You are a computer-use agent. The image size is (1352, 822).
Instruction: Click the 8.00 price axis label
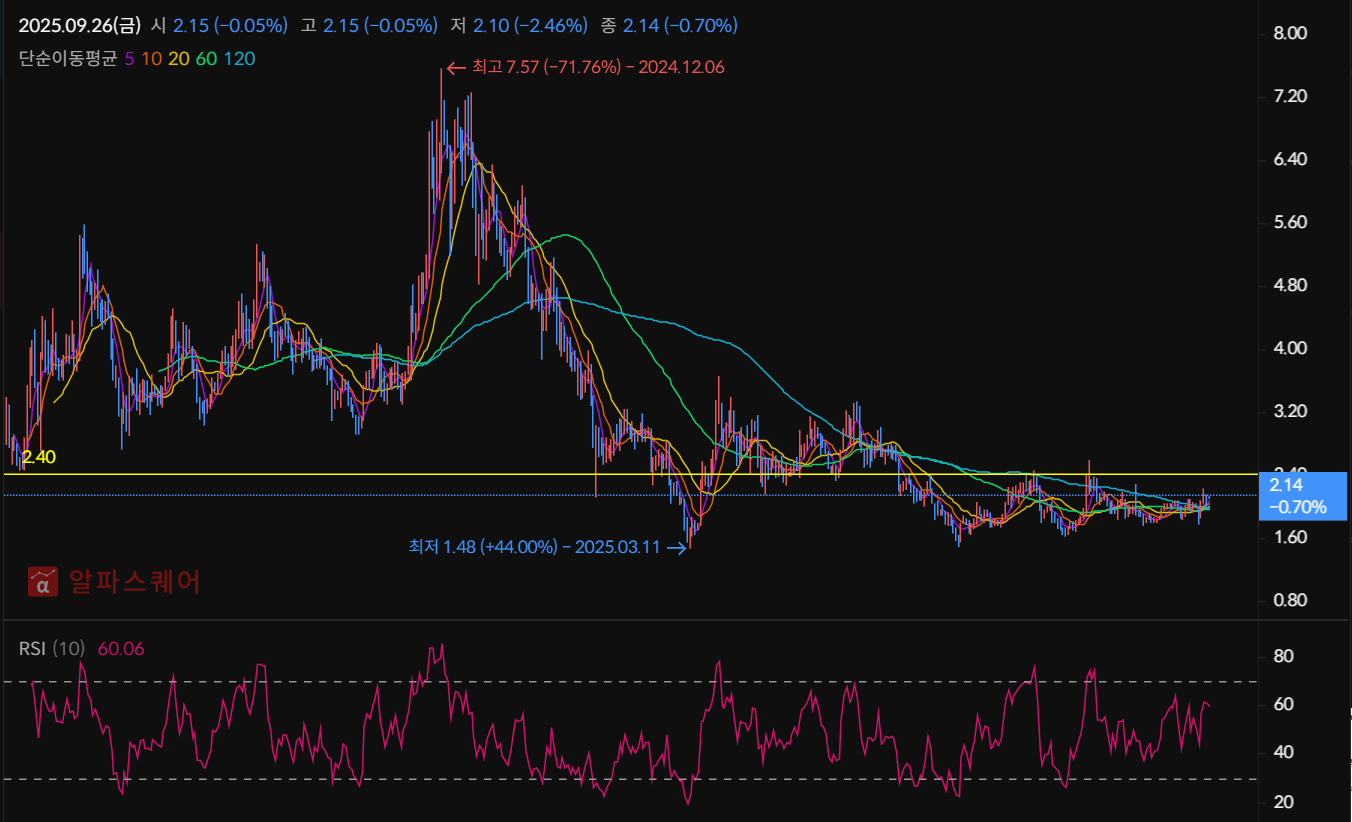coord(1290,33)
